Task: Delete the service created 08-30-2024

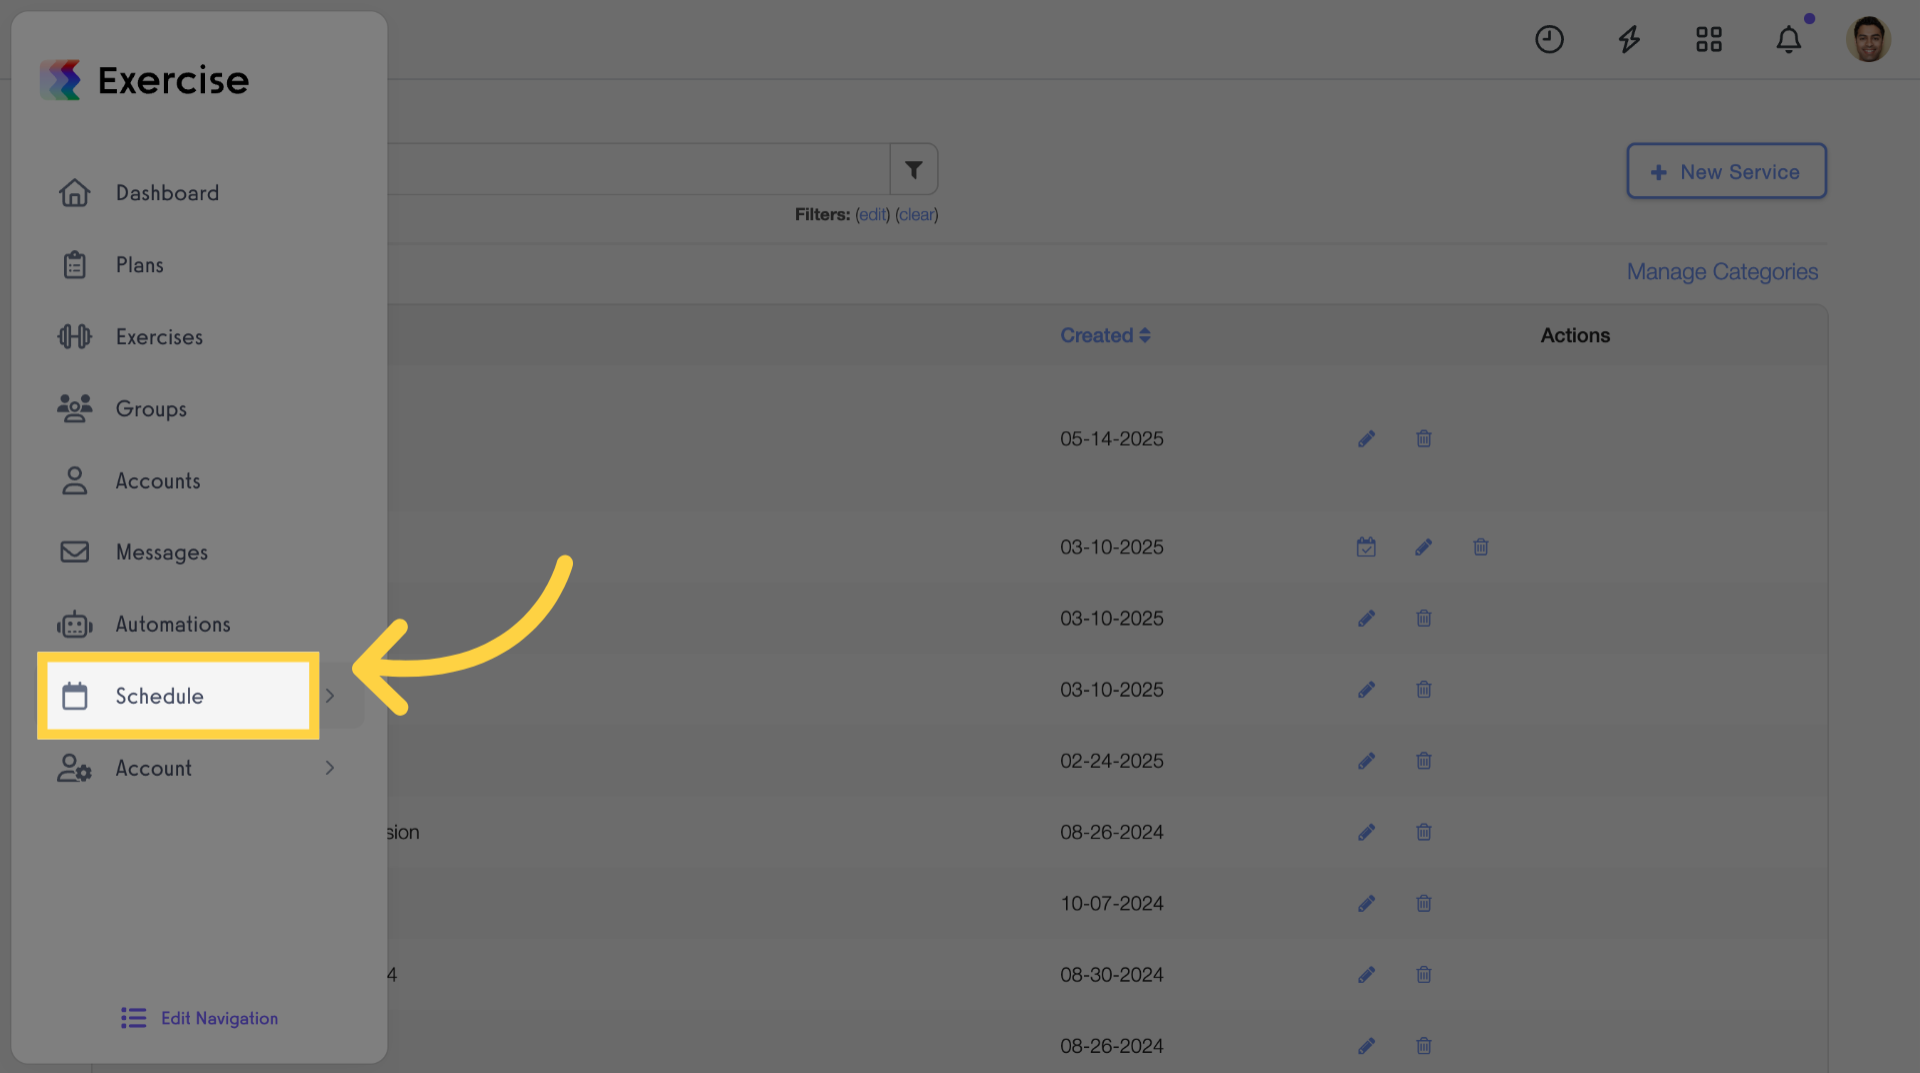Action: [x=1424, y=975]
